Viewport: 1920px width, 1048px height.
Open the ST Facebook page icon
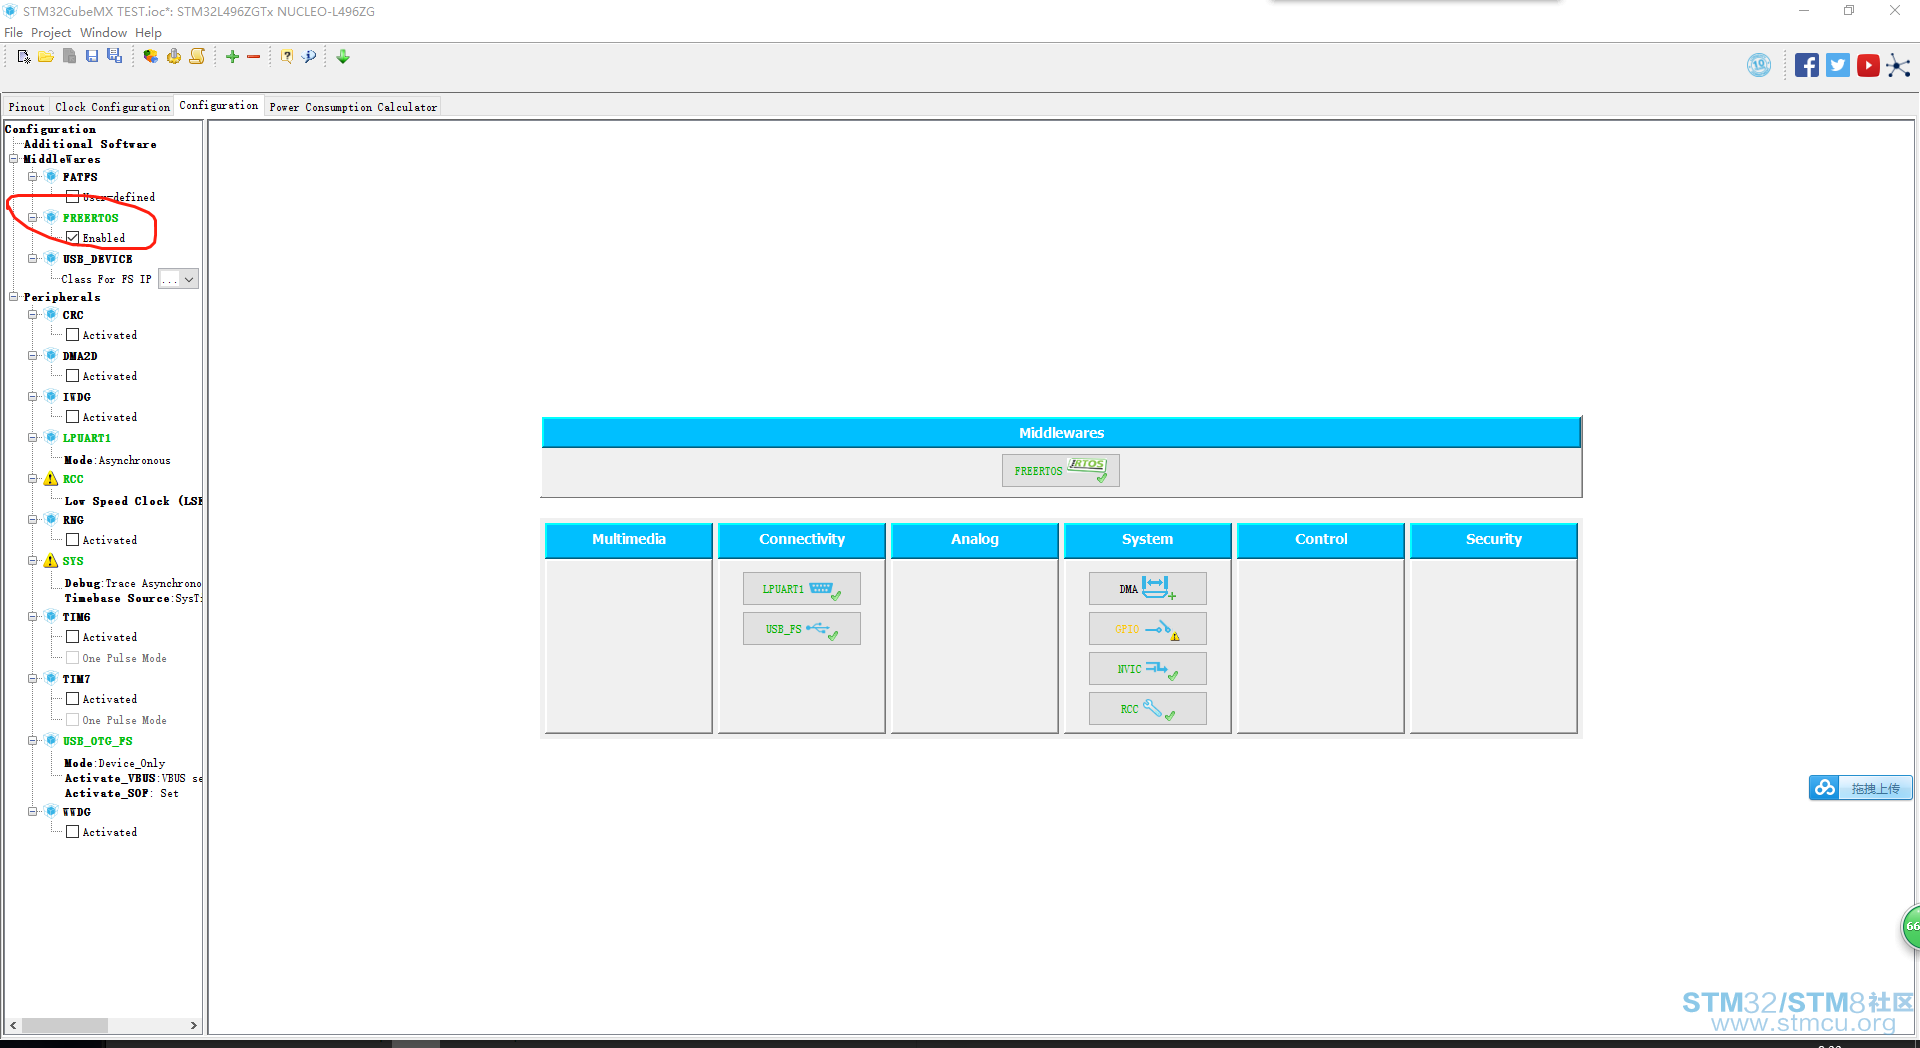[1807, 66]
